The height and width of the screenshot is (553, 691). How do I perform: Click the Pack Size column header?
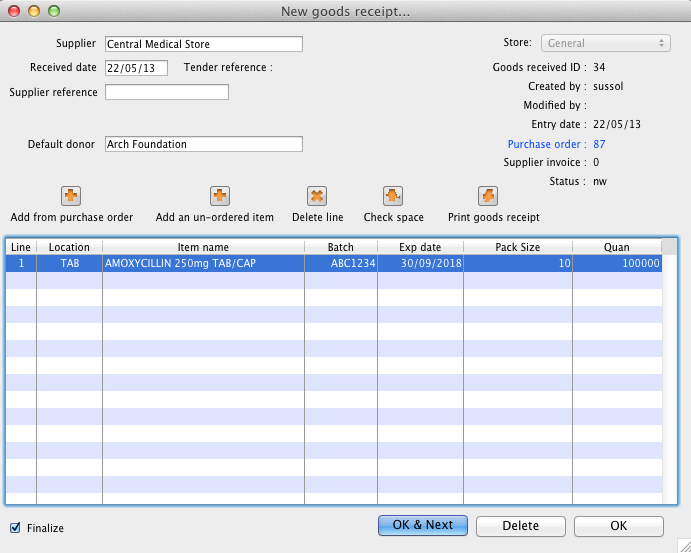tap(517, 247)
